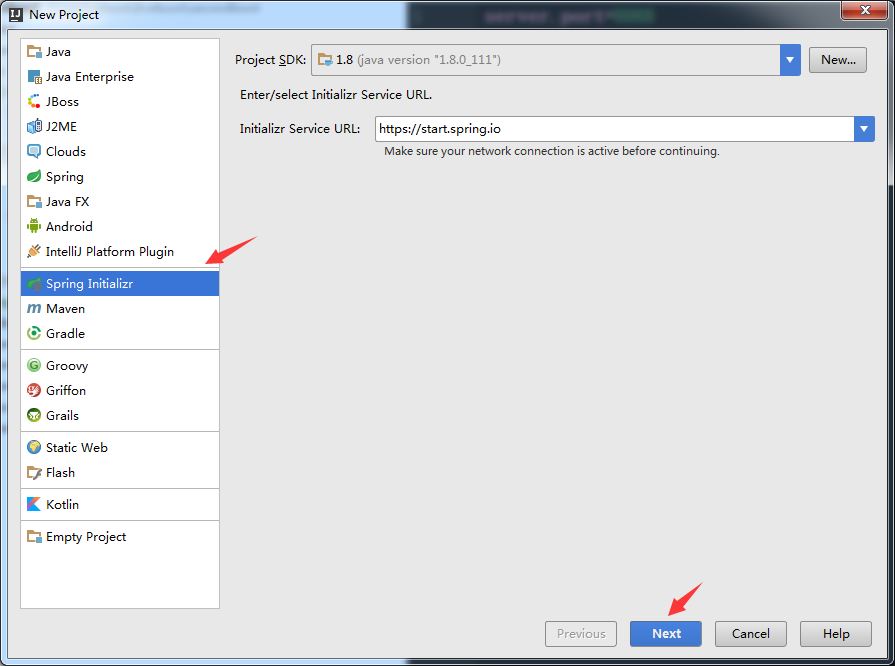Select the Empty Project label
895x666 pixels.
[86, 537]
